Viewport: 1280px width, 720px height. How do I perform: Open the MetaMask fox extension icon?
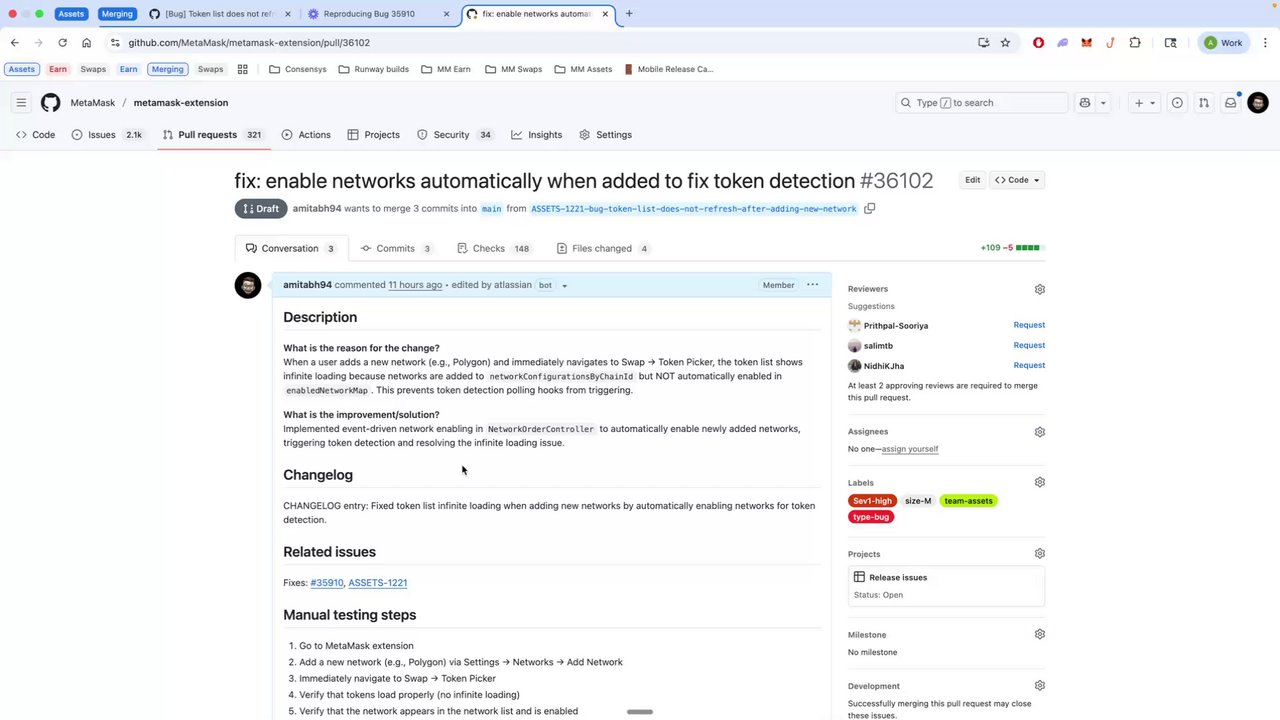point(1086,43)
